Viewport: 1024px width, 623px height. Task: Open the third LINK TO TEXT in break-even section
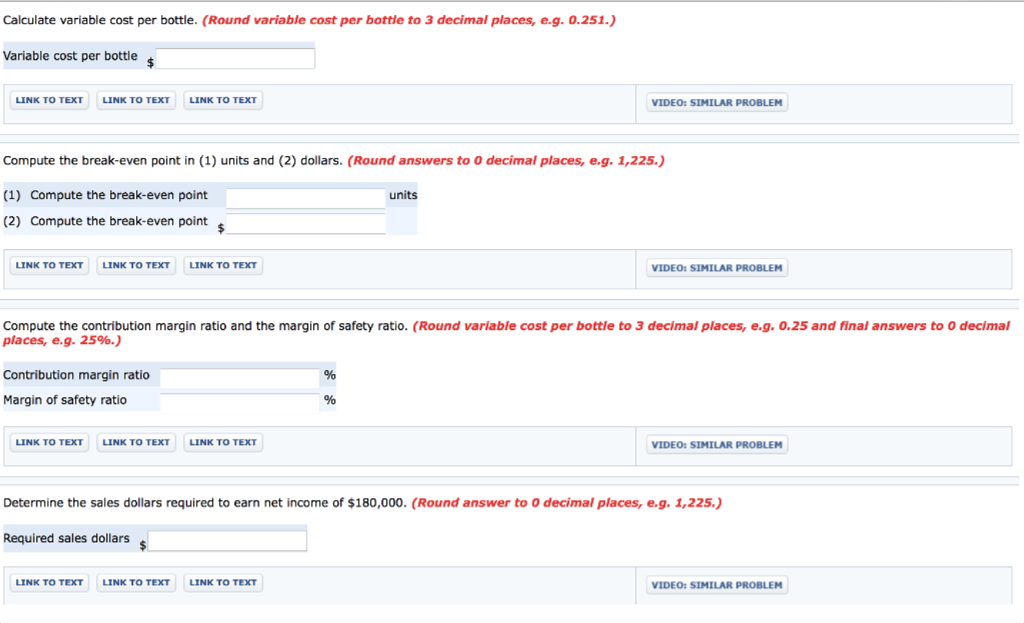click(x=223, y=264)
